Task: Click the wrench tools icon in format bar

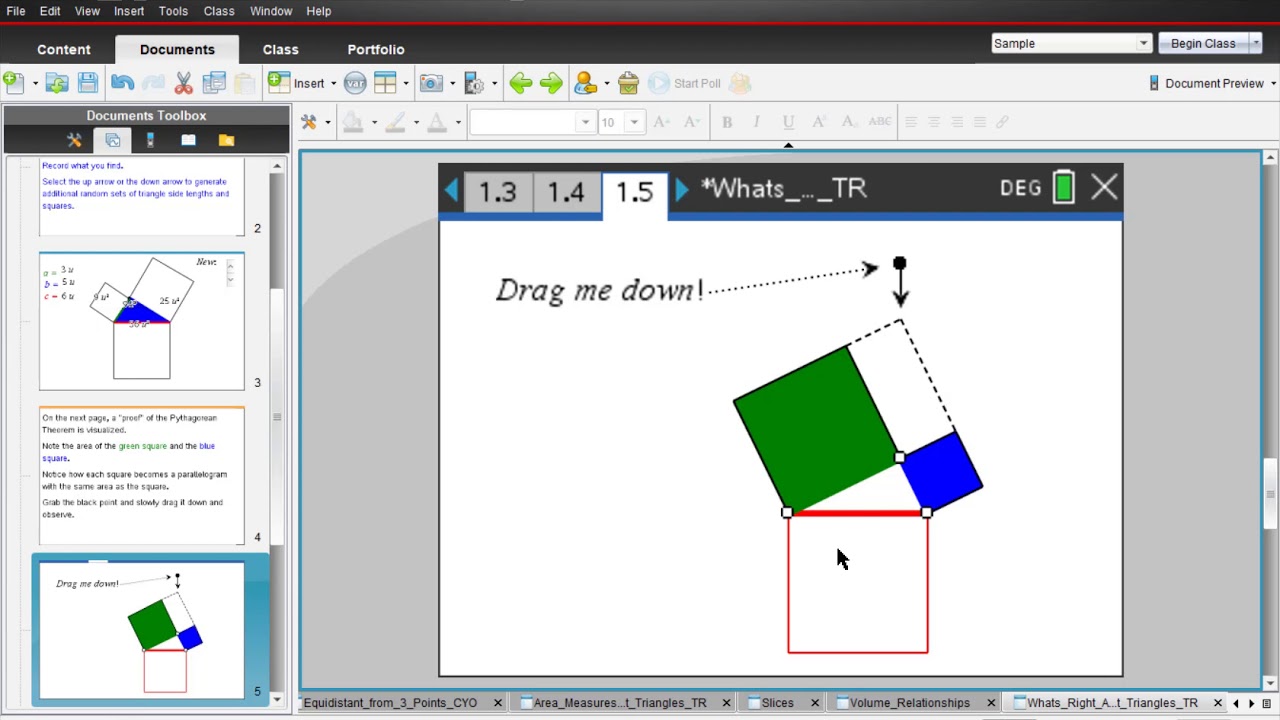Action: [309, 122]
